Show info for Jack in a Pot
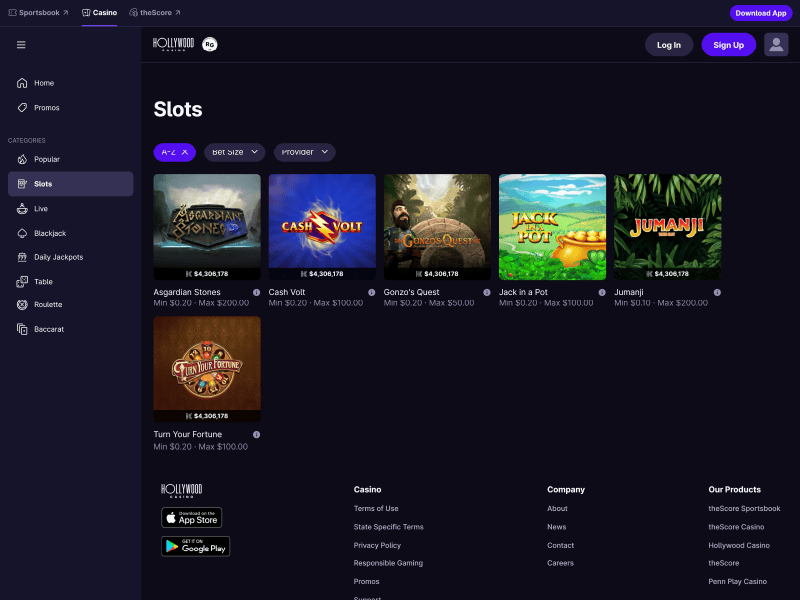This screenshot has height=600, width=800. (x=602, y=292)
